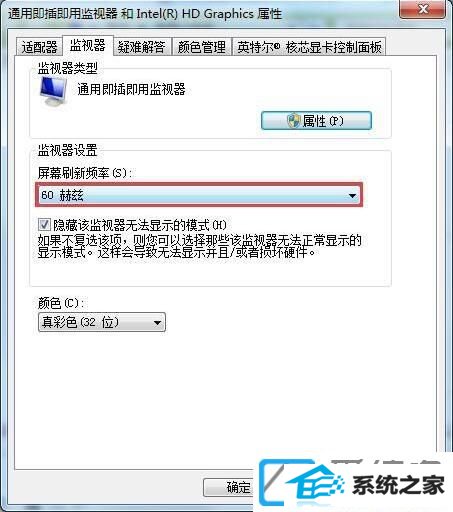This screenshot has height=512, width=453.
Task: Switch to the 适配器 tab
Action: [x=39, y=47]
